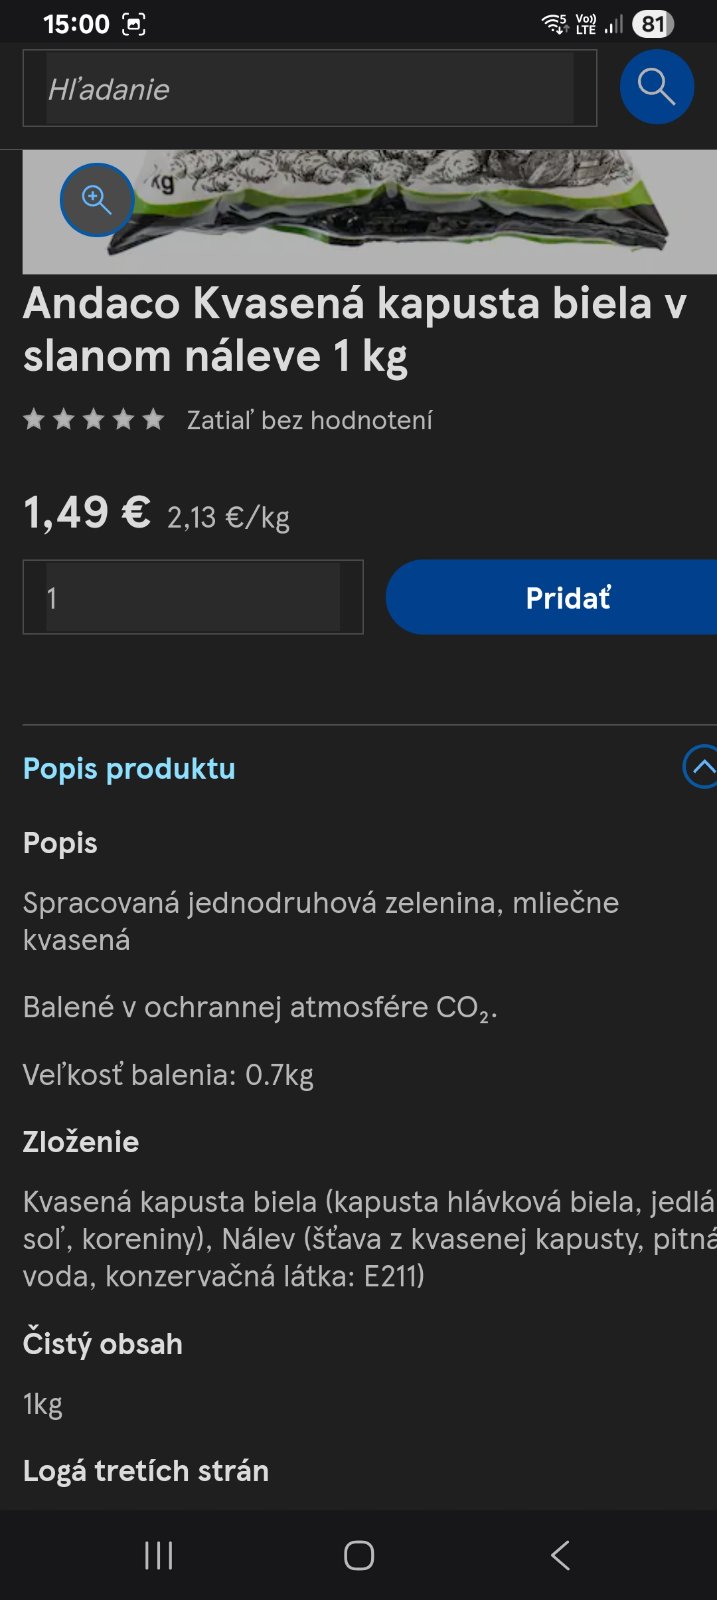Collapse description with the chevron-up icon

click(701, 767)
